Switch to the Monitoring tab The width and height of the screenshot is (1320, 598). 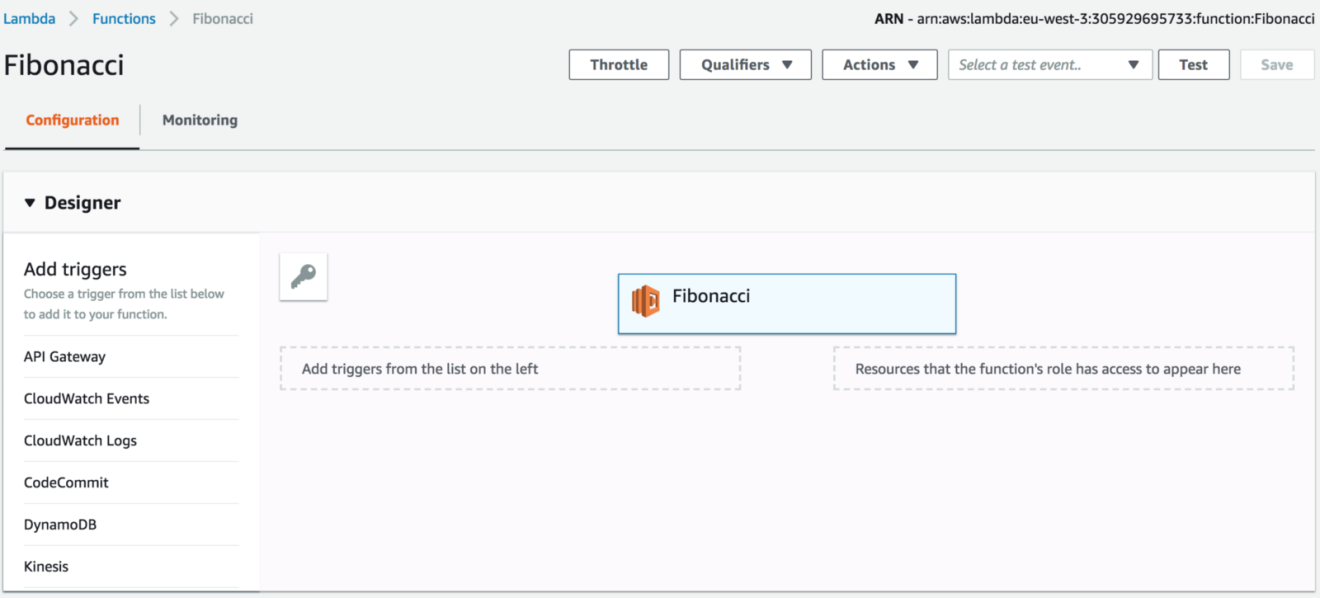200,120
